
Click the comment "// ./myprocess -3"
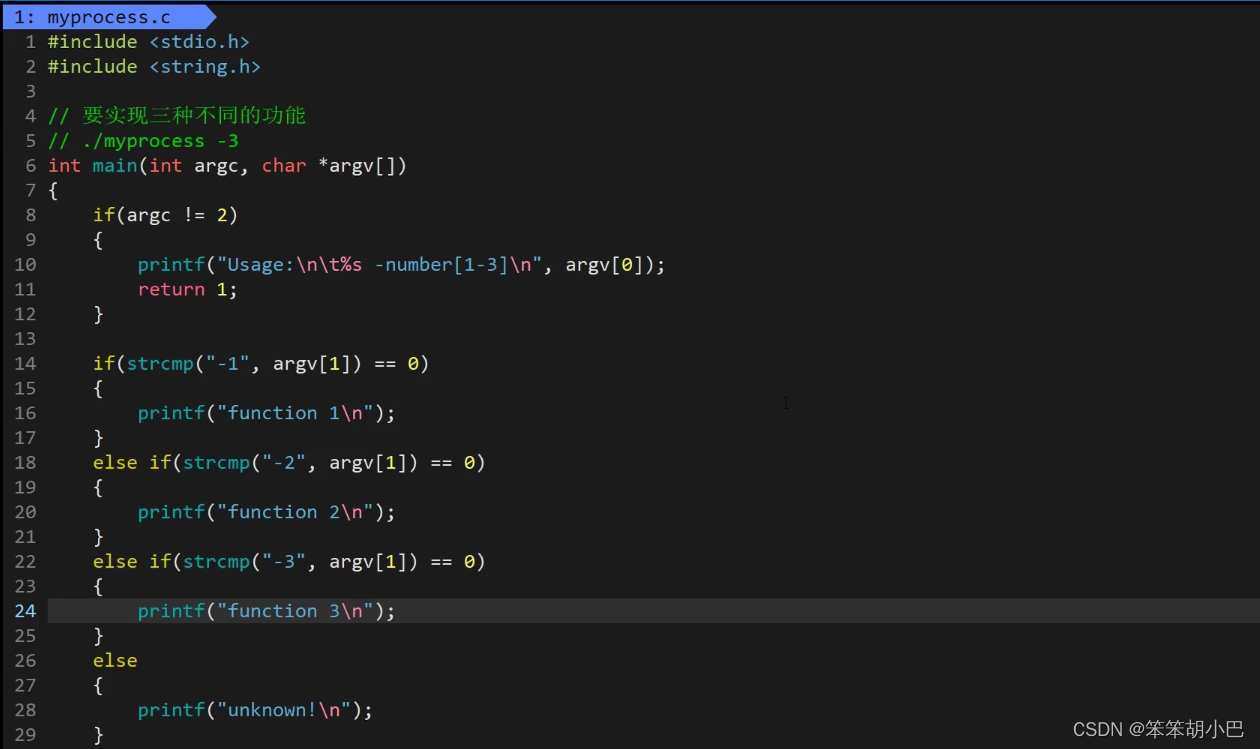[143, 141]
